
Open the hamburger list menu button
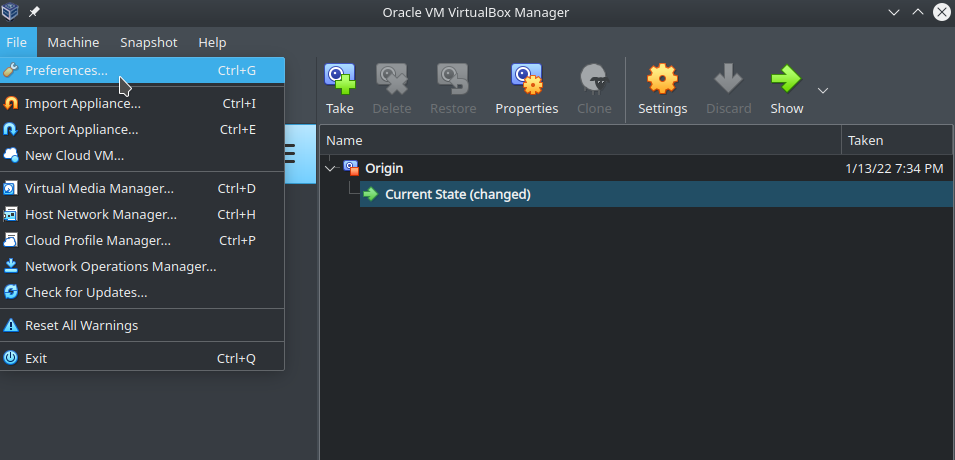point(291,154)
